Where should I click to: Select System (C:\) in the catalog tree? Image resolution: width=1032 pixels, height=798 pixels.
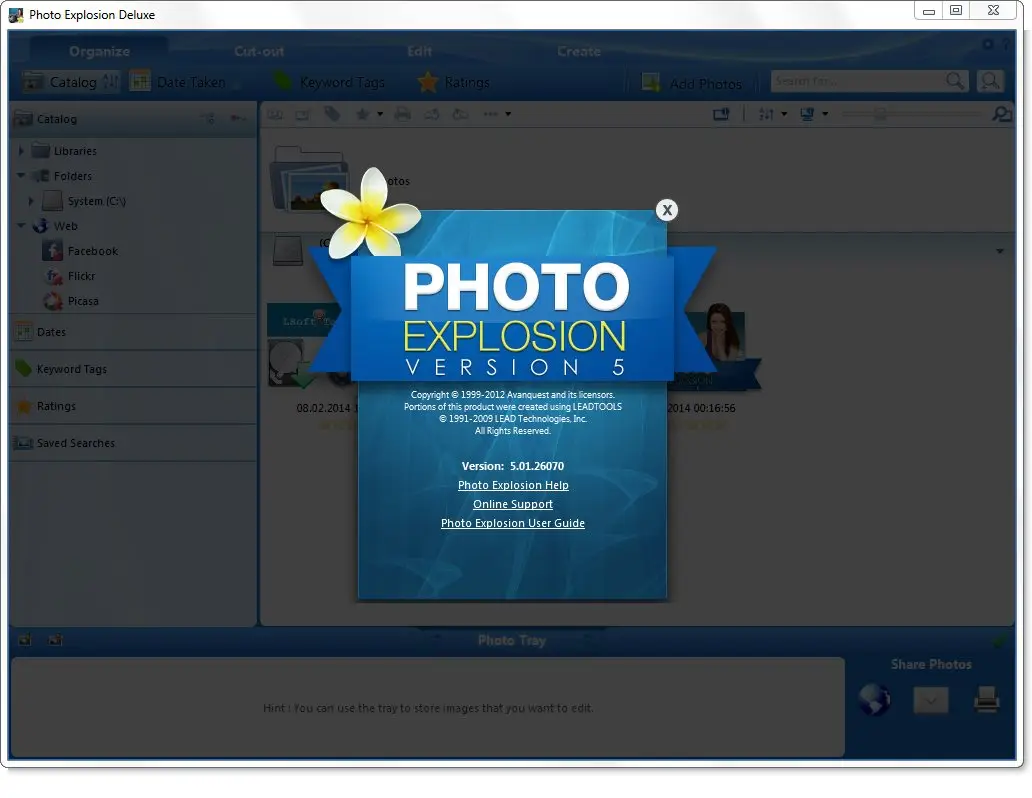coord(97,201)
